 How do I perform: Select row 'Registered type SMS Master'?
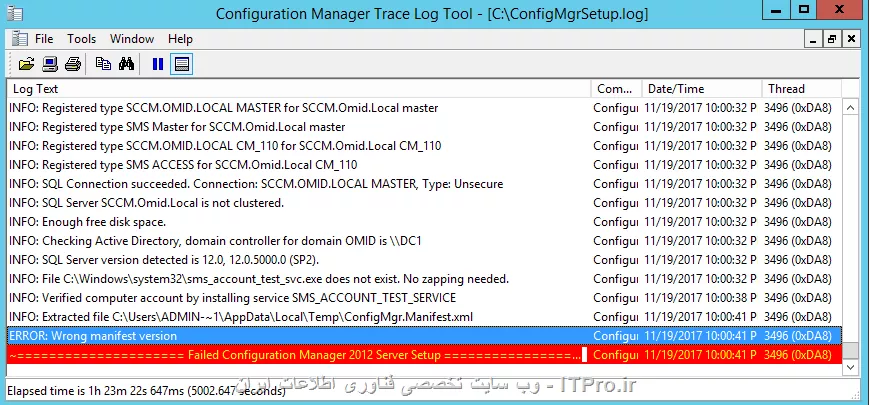tap(424, 127)
